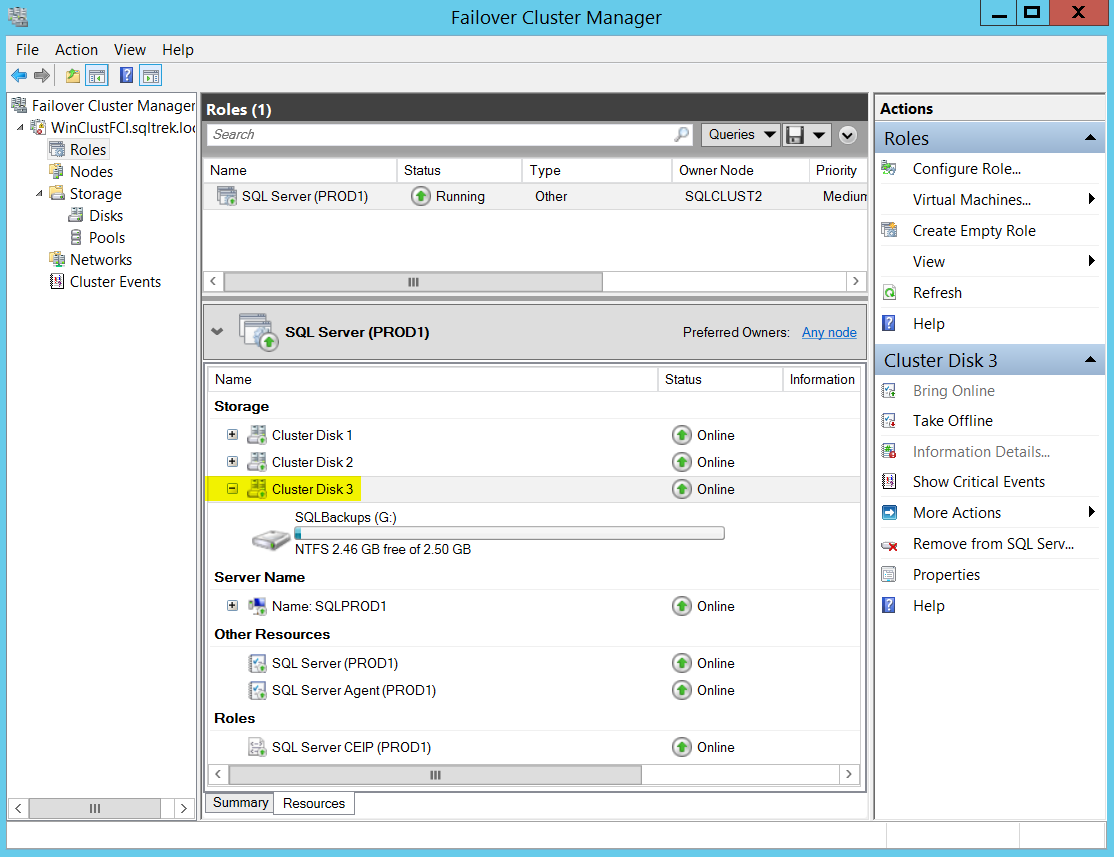Screen dimensions: 1114x857
Task: Click the Any node preferred owners link
Action: (x=829, y=333)
